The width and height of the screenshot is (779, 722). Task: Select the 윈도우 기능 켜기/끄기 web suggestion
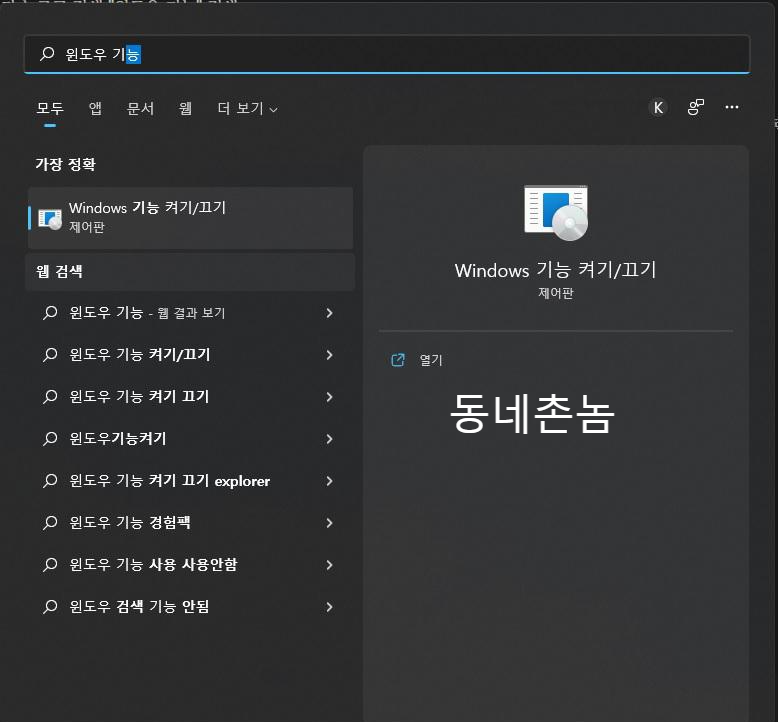[x=191, y=355]
